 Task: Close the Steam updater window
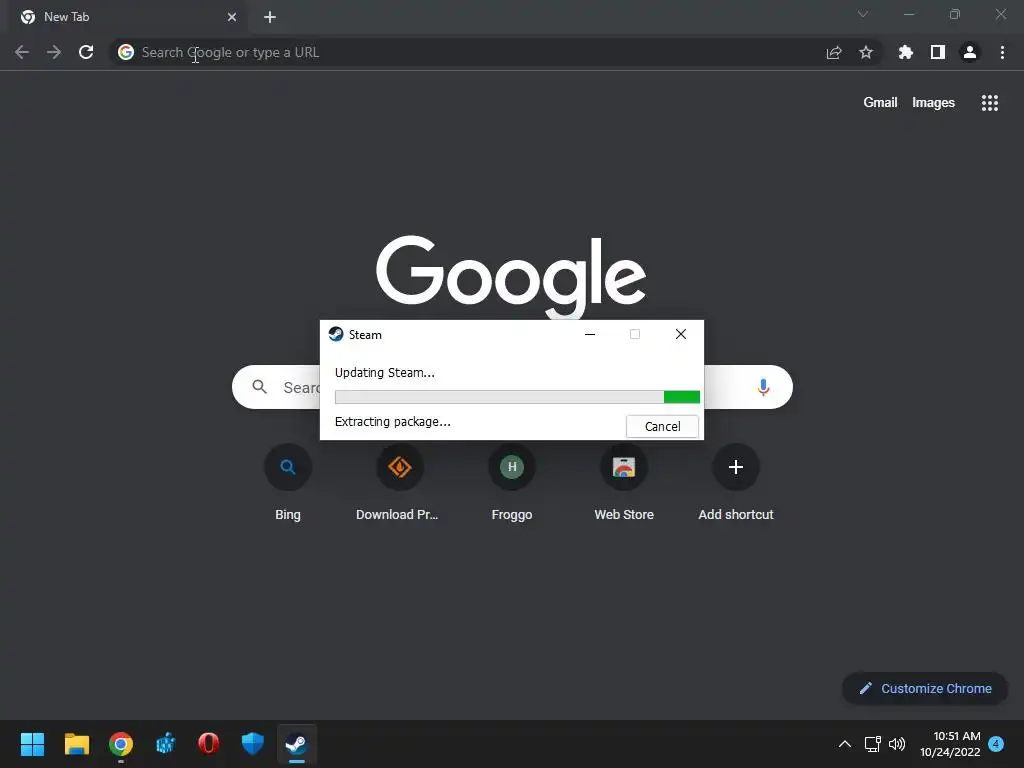[680, 334]
